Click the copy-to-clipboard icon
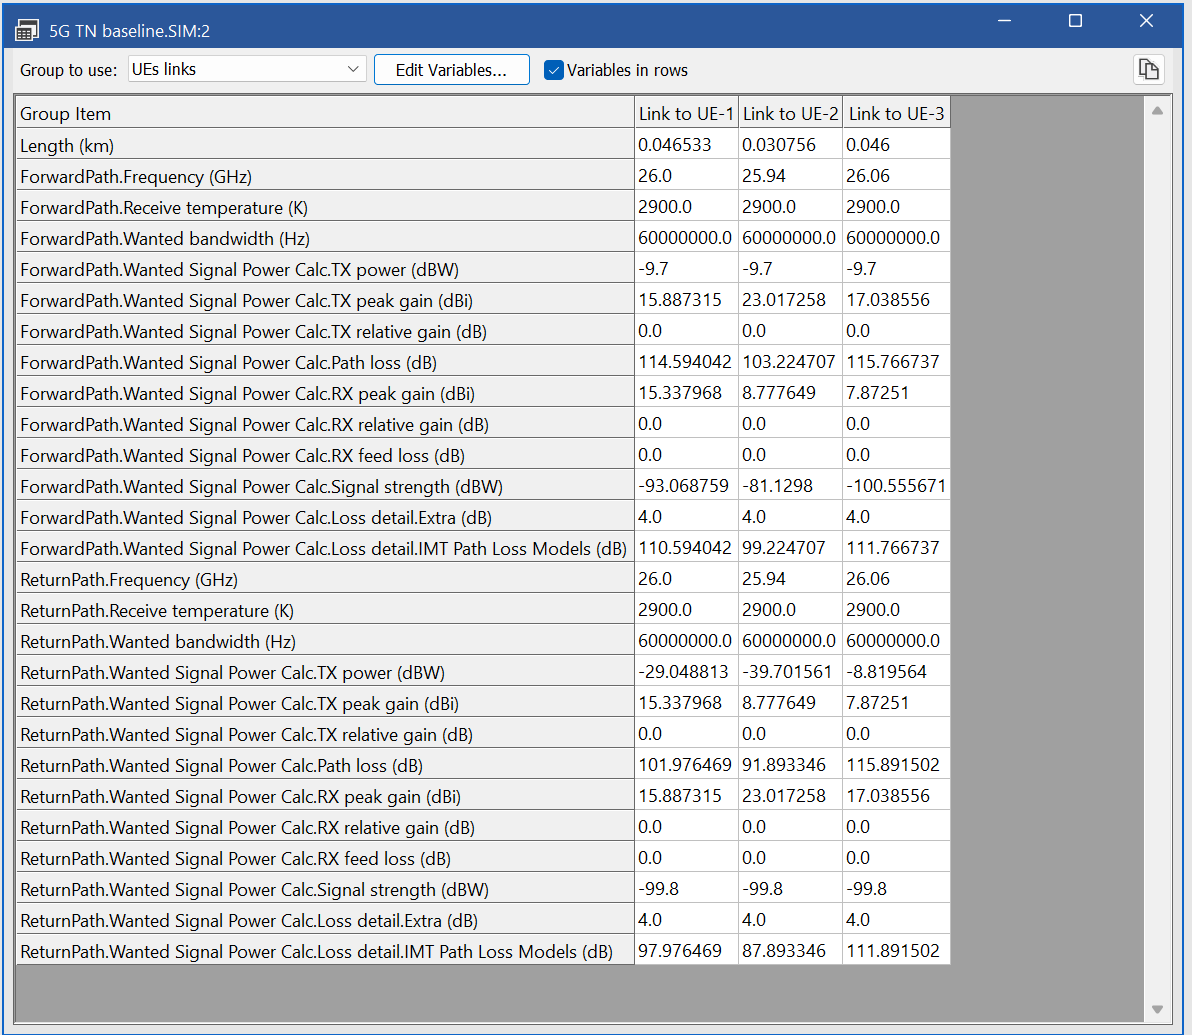1192x1035 pixels. coord(1148,70)
